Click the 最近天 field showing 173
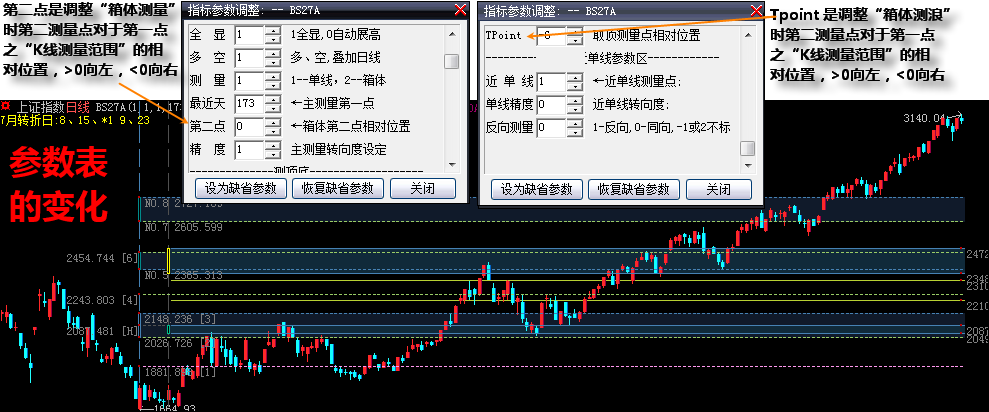The image size is (989, 412). tap(249, 103)
